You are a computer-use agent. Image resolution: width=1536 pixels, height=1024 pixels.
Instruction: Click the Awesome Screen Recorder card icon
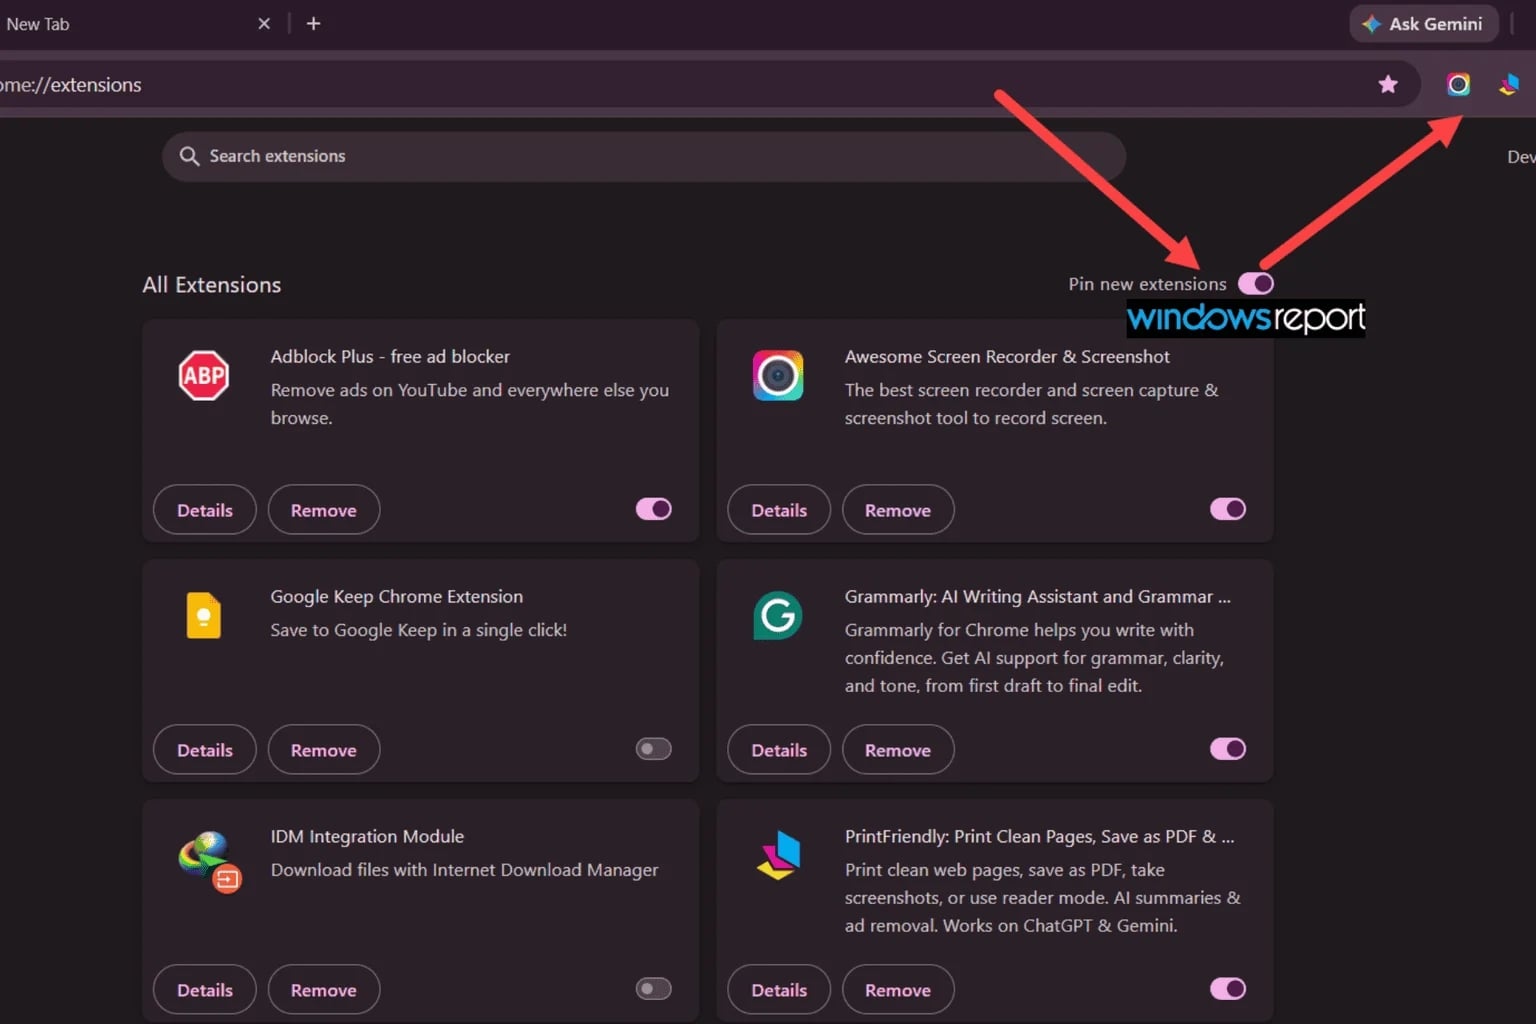pos(778,376)
